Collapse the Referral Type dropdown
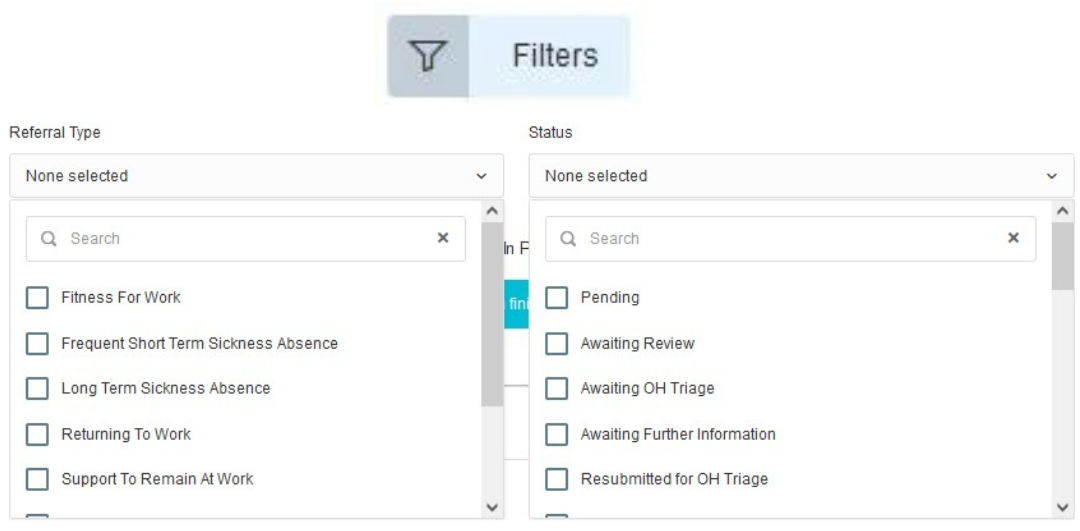 tap(256, 176)
